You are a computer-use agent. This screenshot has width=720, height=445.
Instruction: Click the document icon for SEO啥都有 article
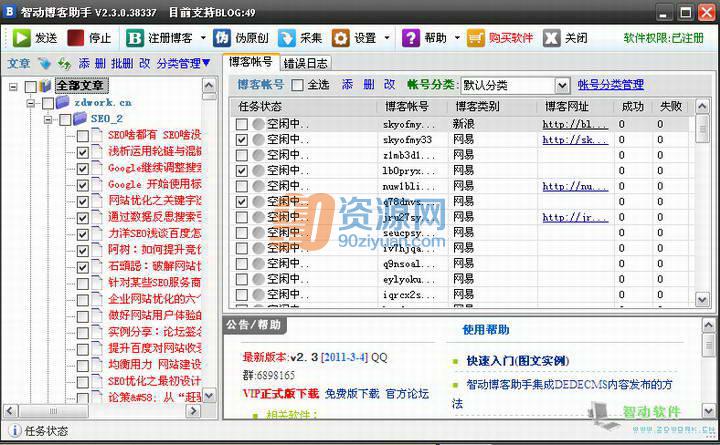(x=97, y=135)
